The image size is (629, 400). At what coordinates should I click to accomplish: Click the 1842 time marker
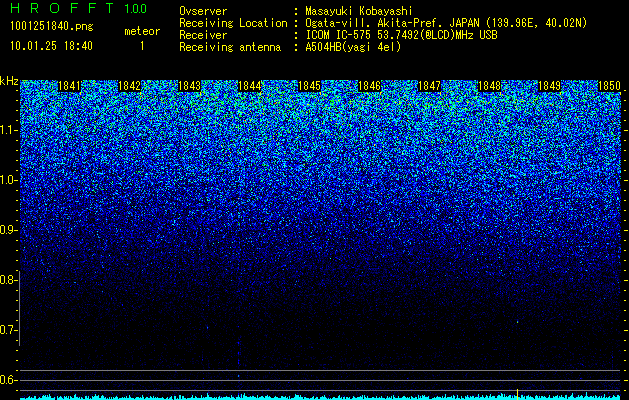pos(130,86)
